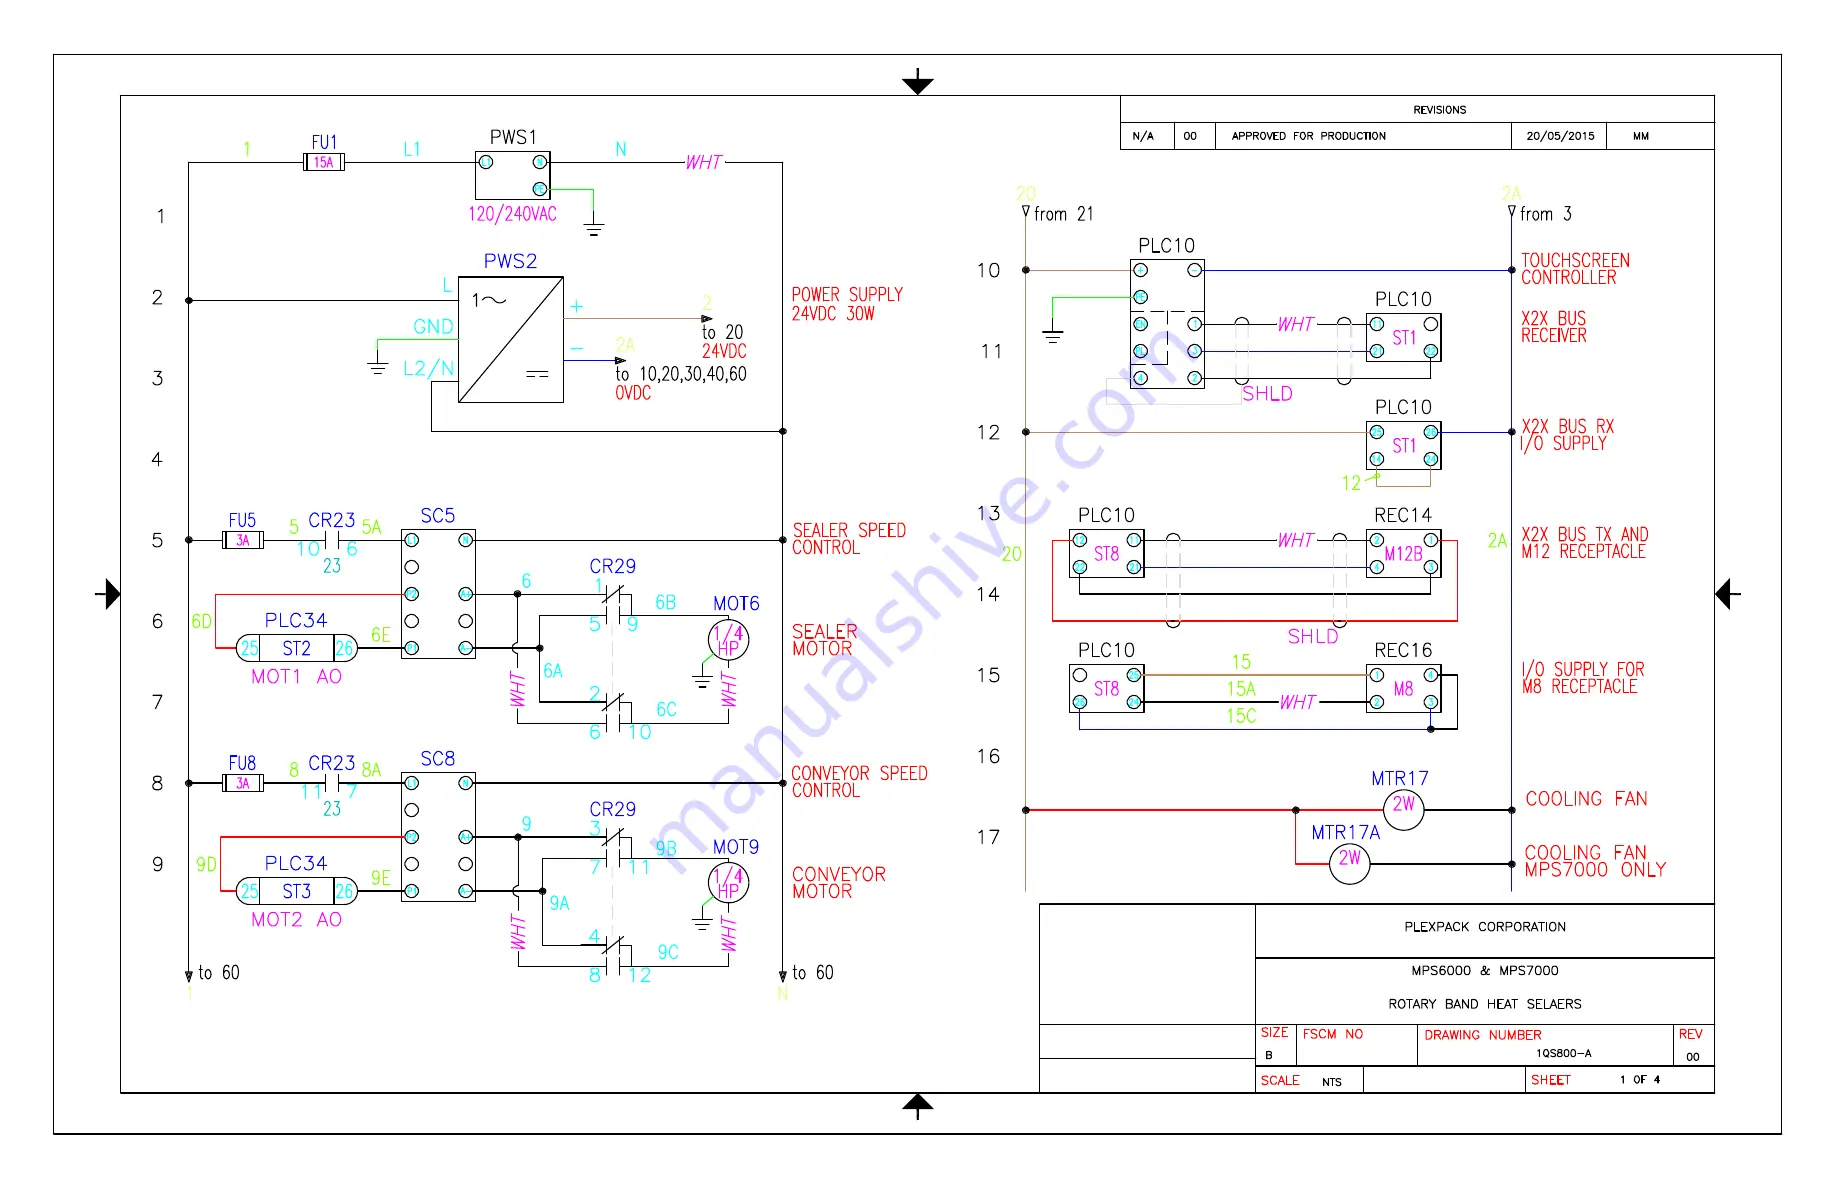Select the 'N/A' cell in revisions table

1143,136
